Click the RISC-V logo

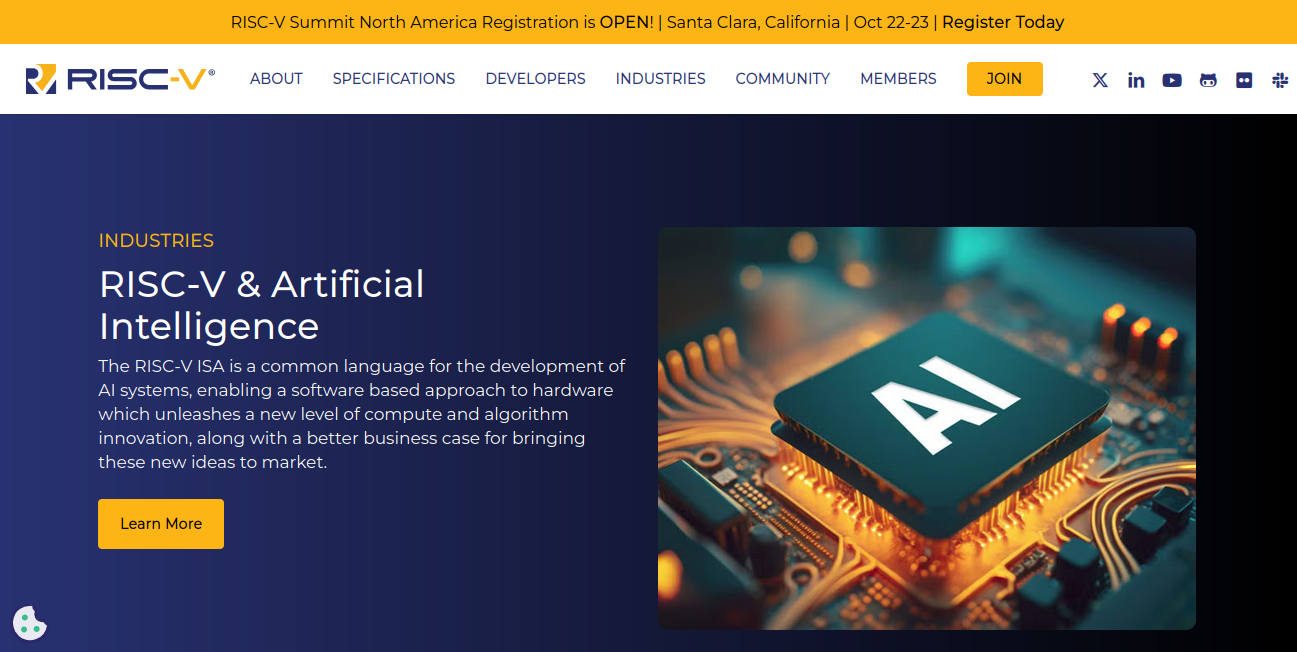(x=120, y=79)
